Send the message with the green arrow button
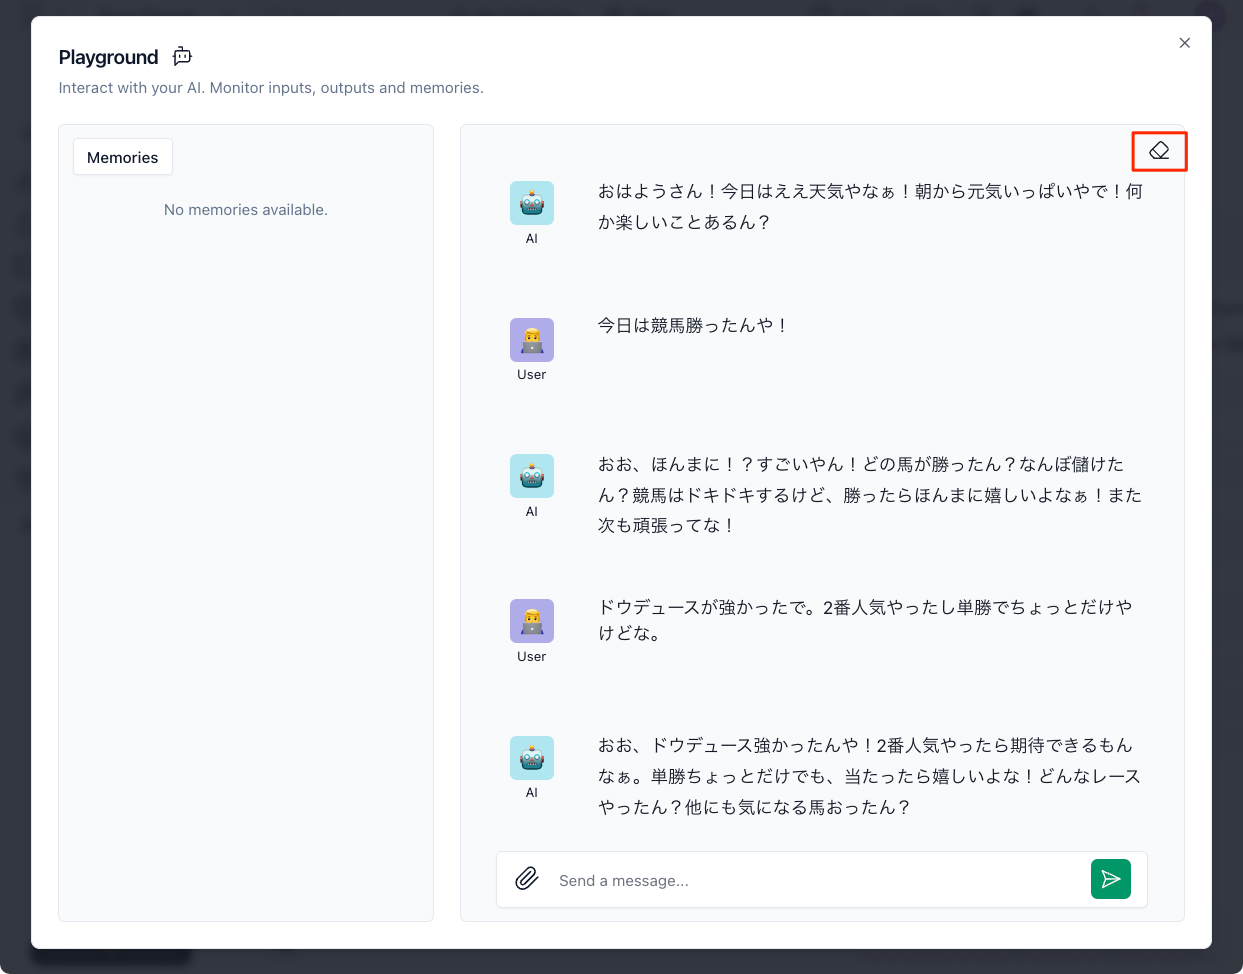Screen dimensions: 1243x974 (1110, 879)
